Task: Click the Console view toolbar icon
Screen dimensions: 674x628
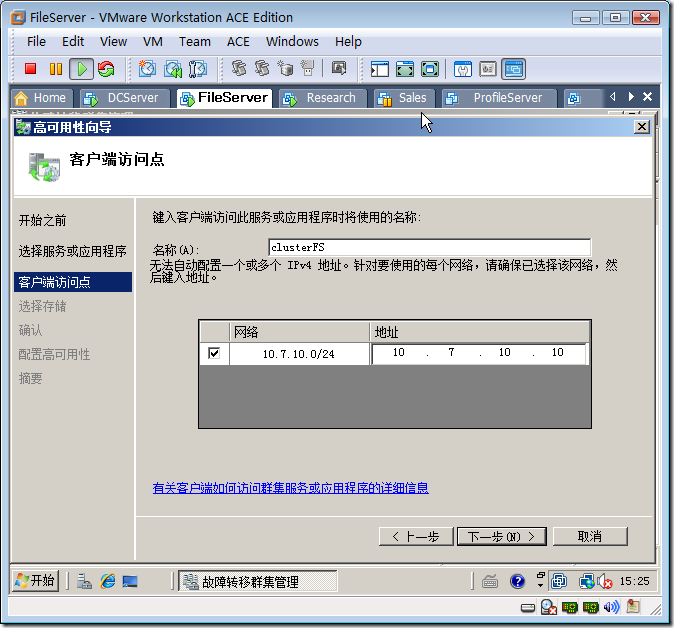Action: (x=513, y=69)
